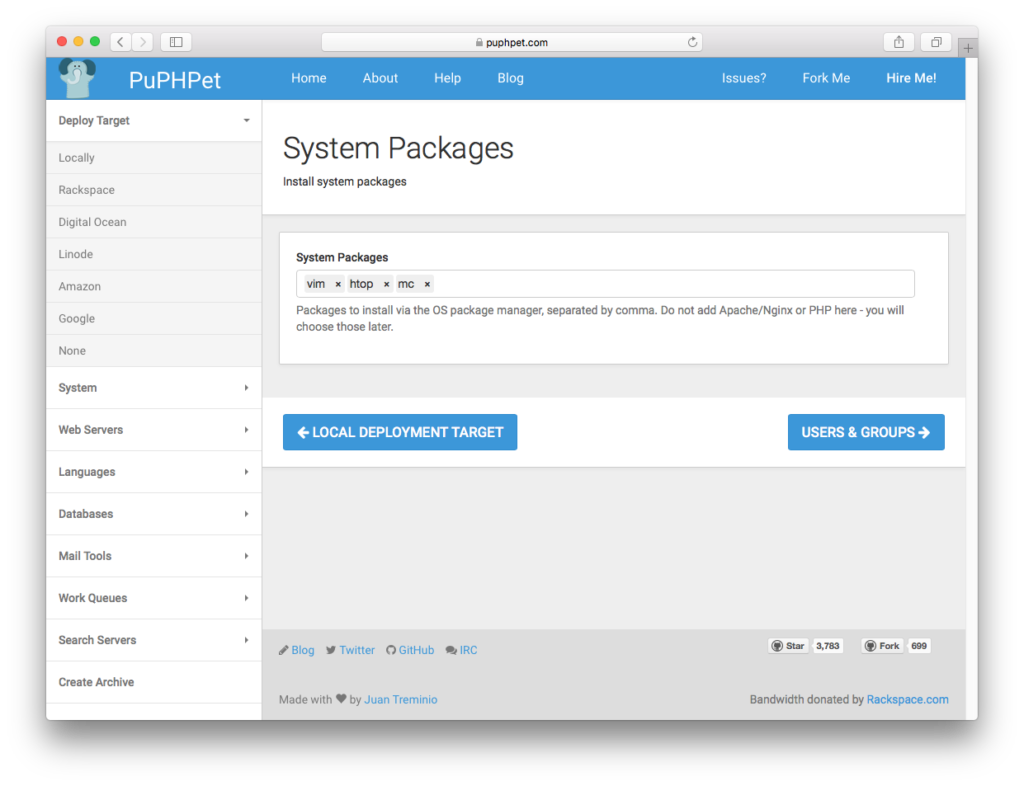The image size is (1024, 786).
Task: Select Rackspace deploy target
Action: tap(154, 190)
